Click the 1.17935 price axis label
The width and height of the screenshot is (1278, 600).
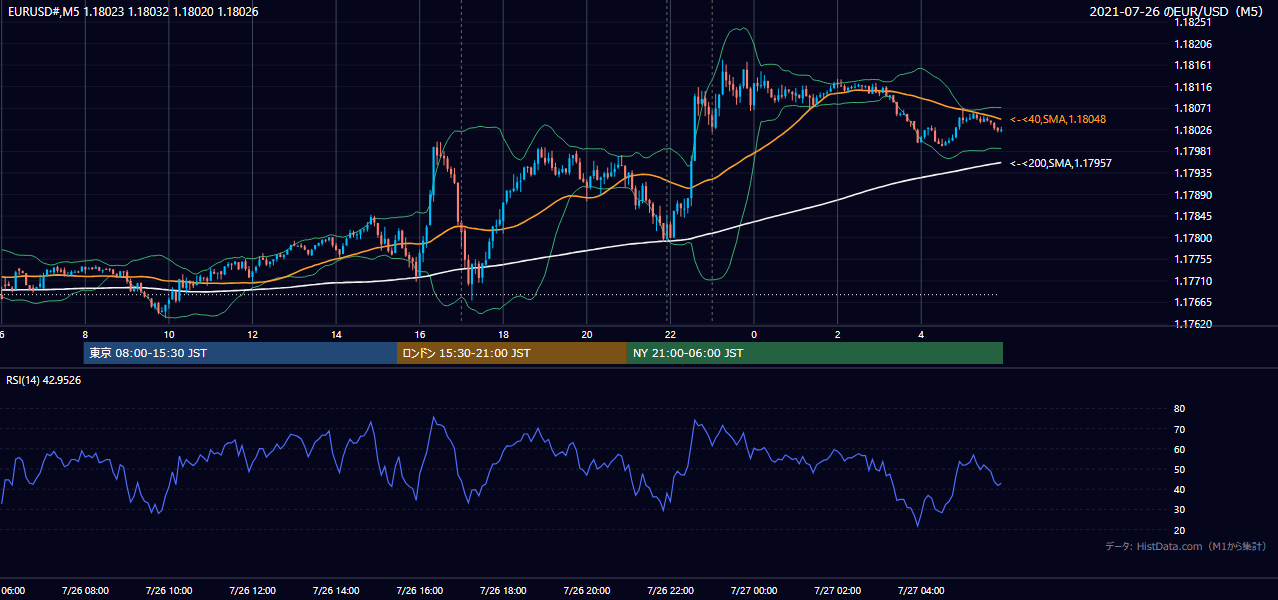tap(1192, 173)
